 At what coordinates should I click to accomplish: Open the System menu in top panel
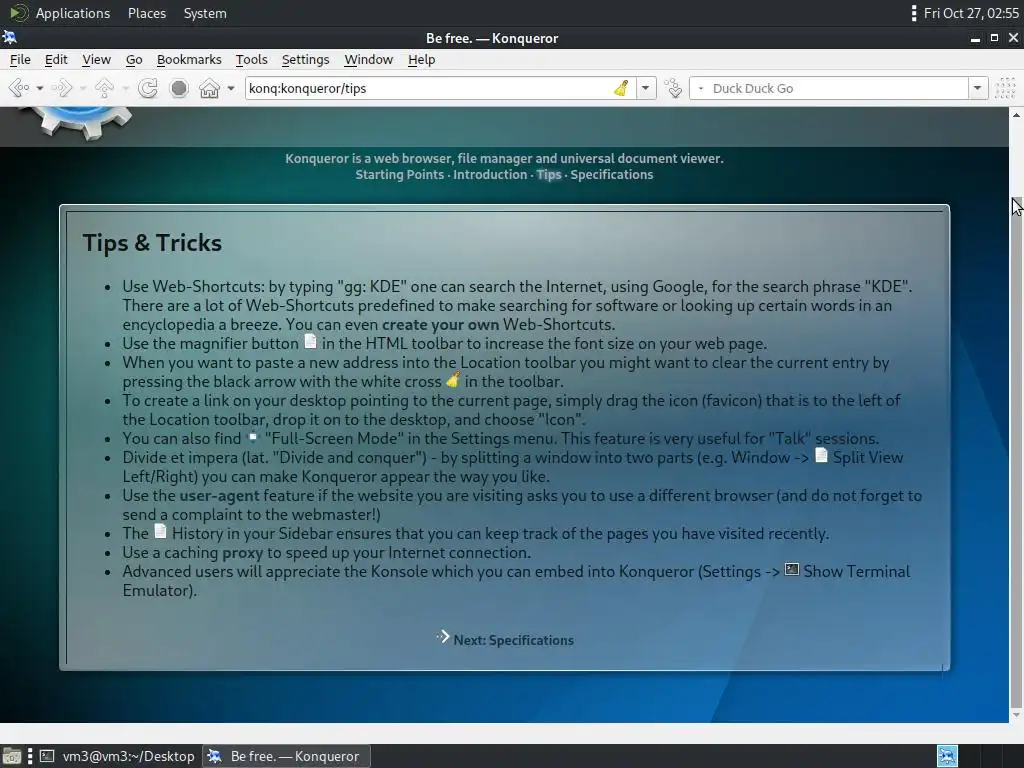click(x=205, y=13)
